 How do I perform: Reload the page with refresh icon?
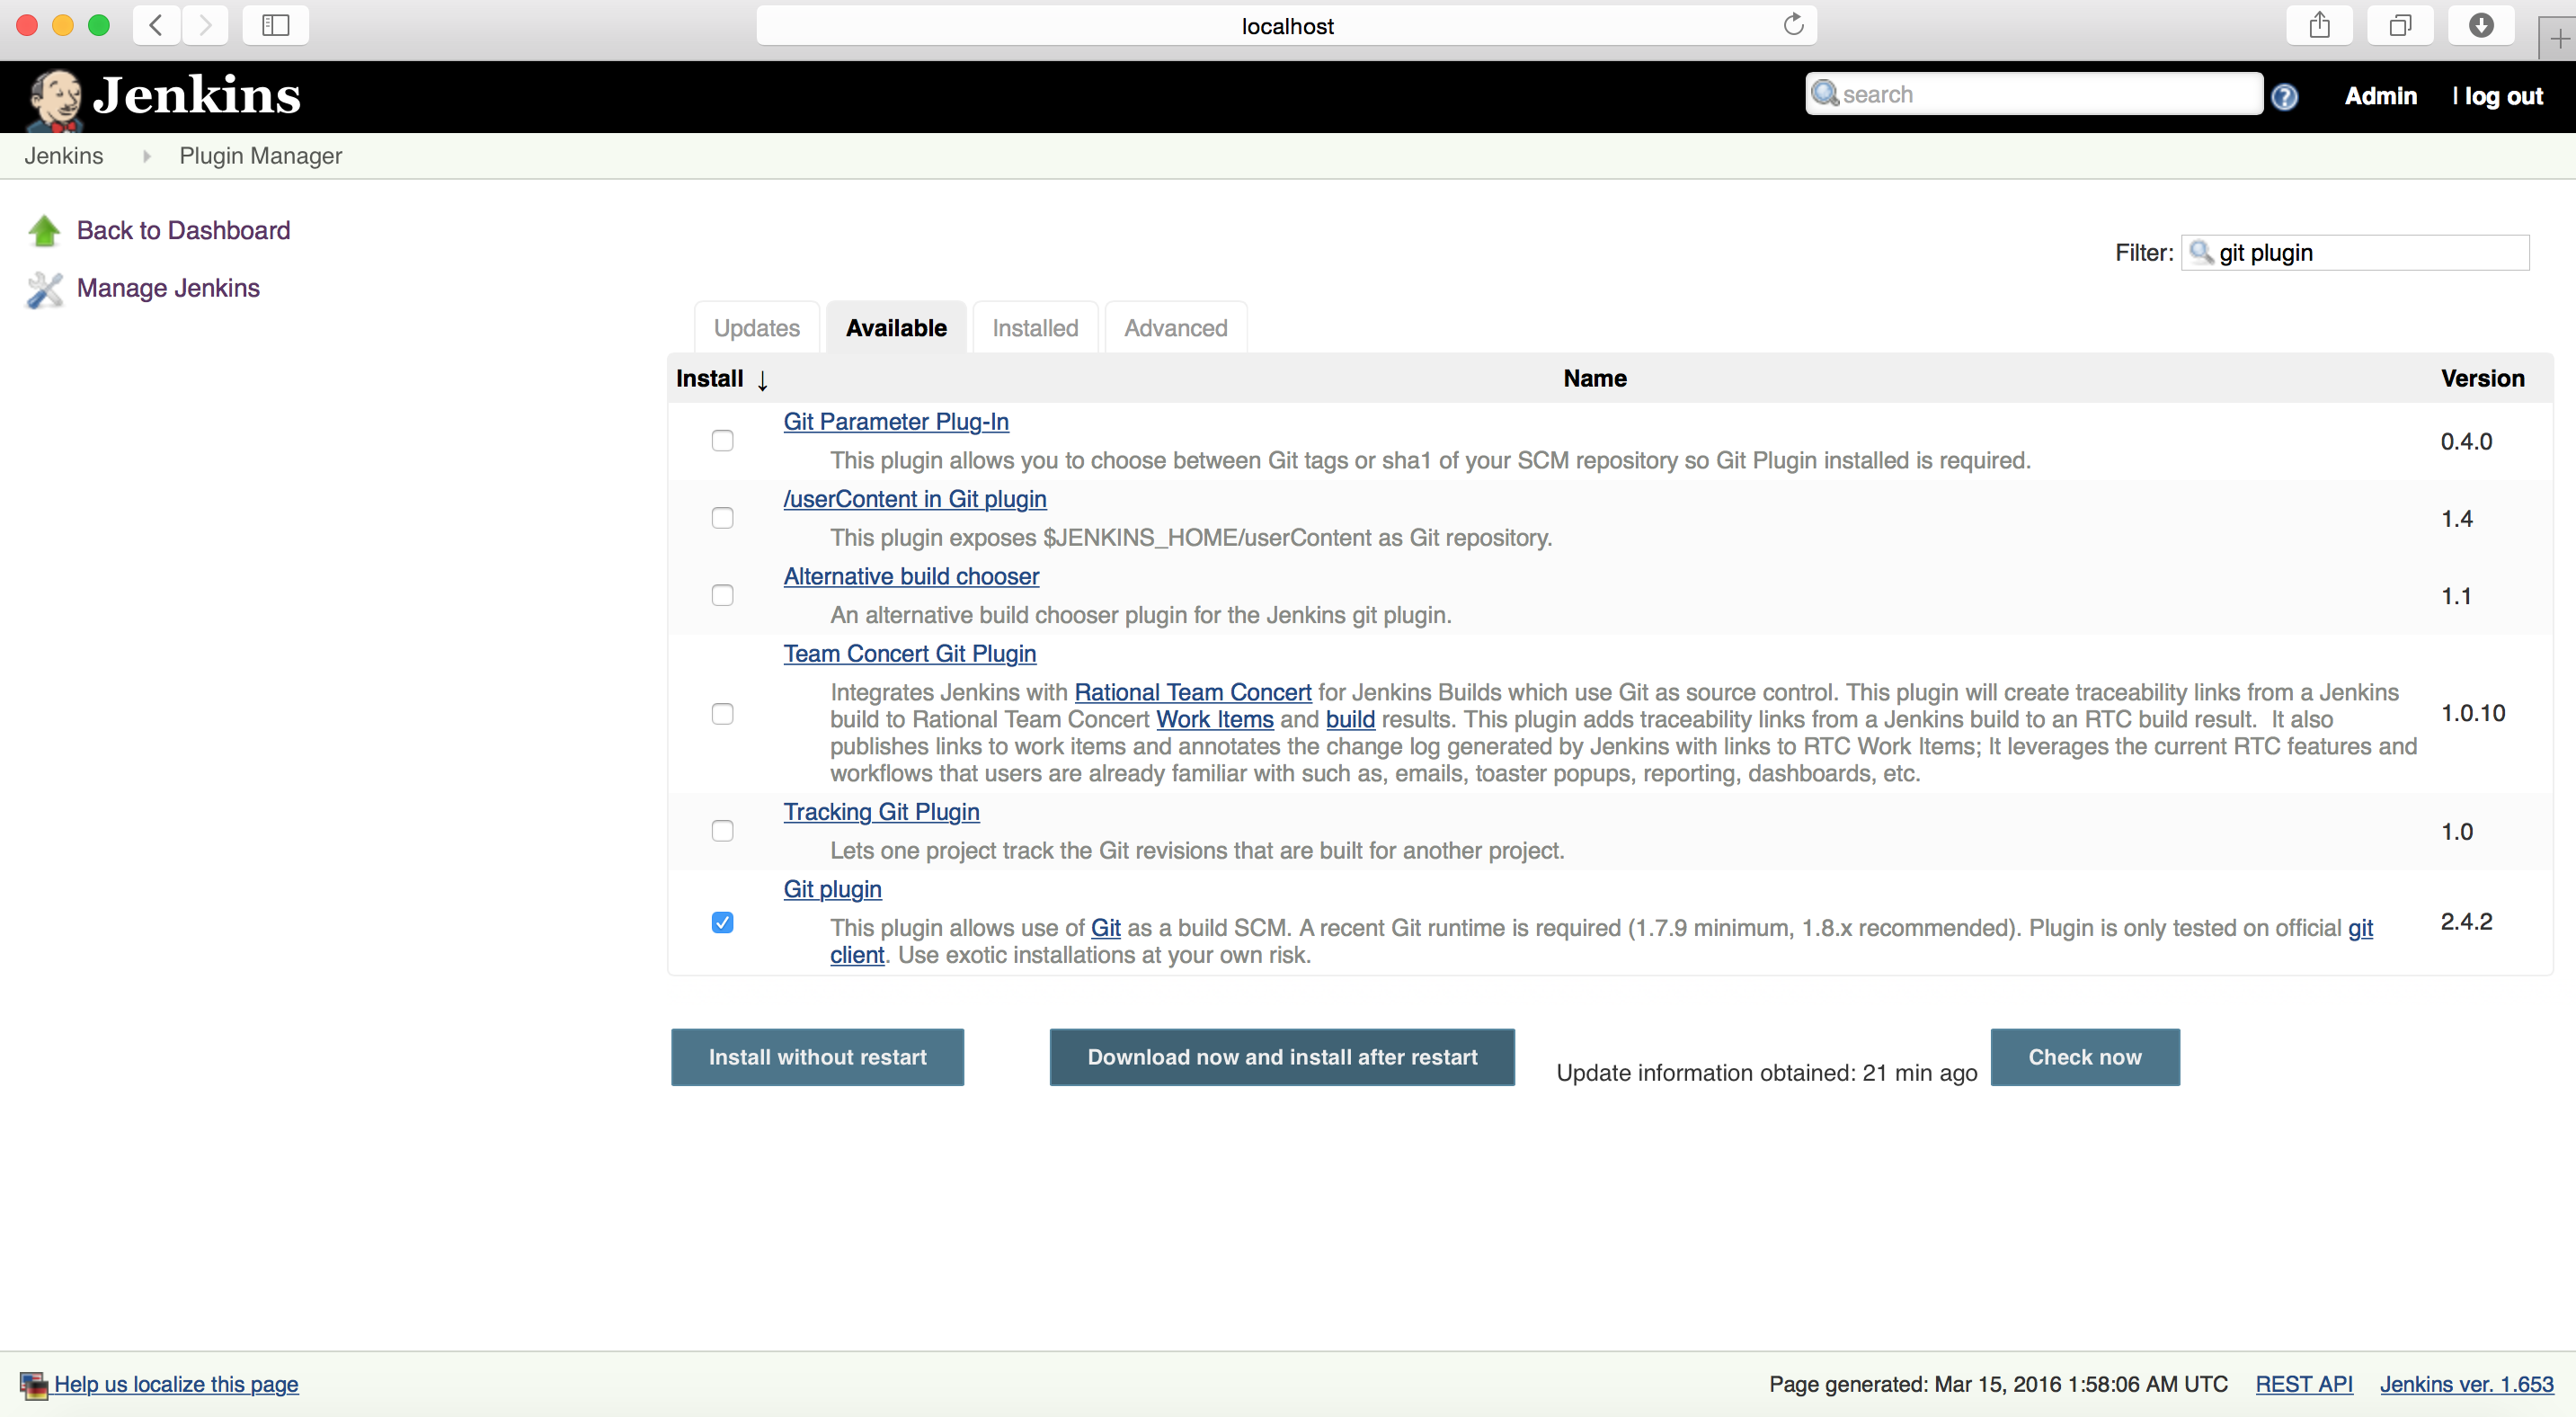(1794, 25)
